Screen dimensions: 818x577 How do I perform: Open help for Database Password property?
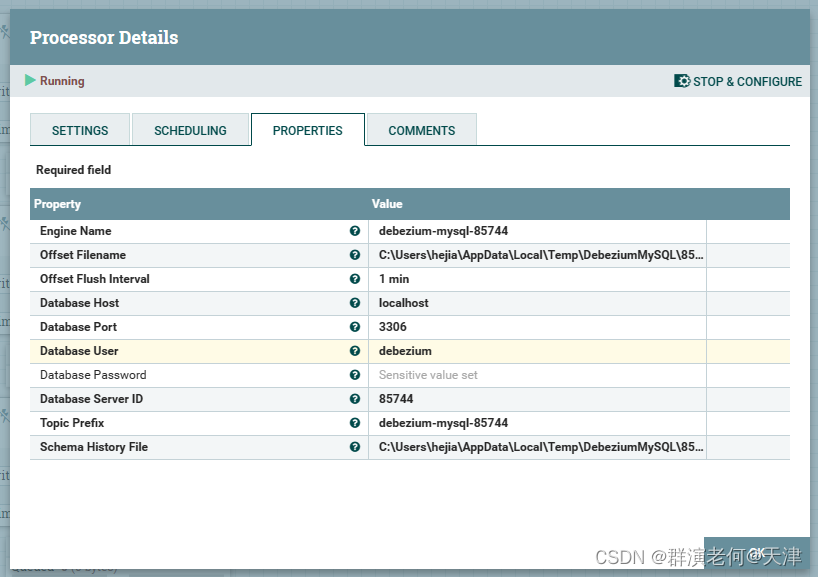tap(355, 375)
